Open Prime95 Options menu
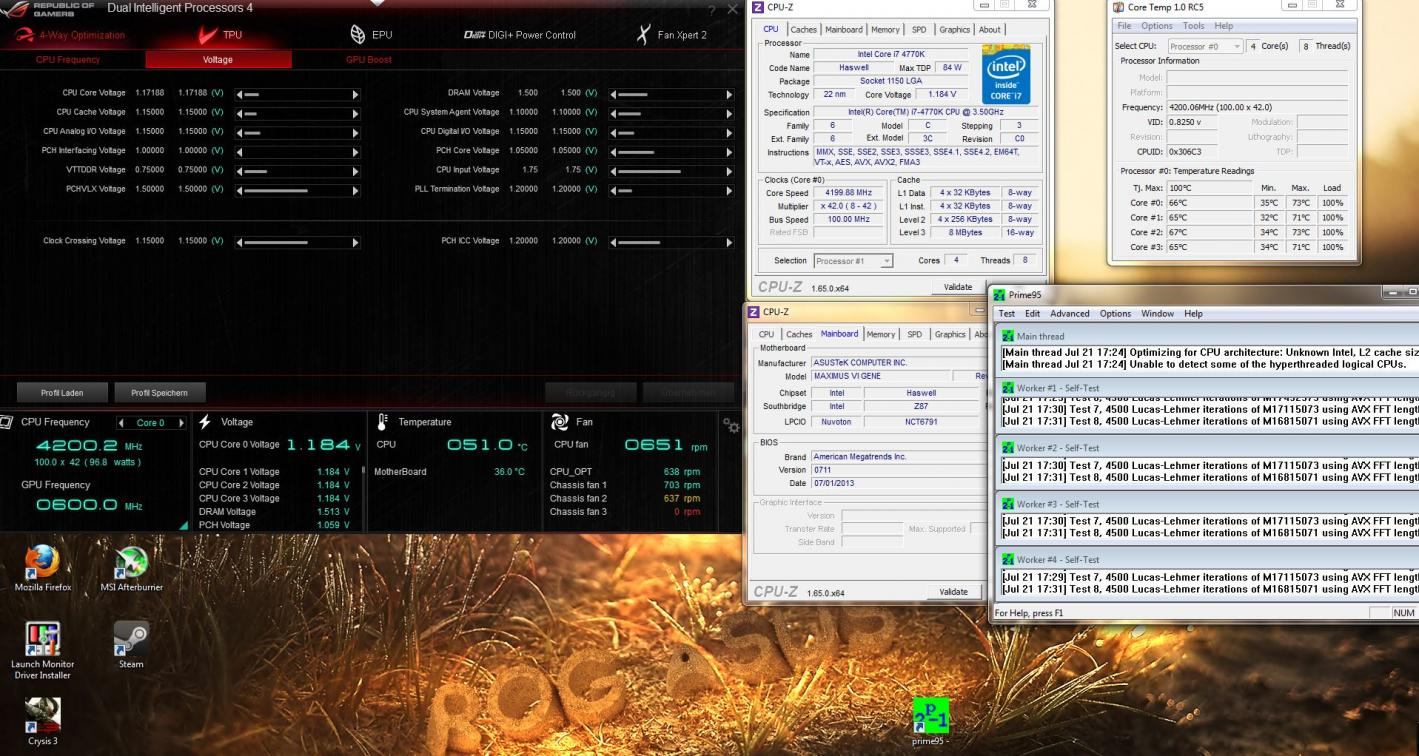Screen dimensions: 1419x756 (1115, 314)
